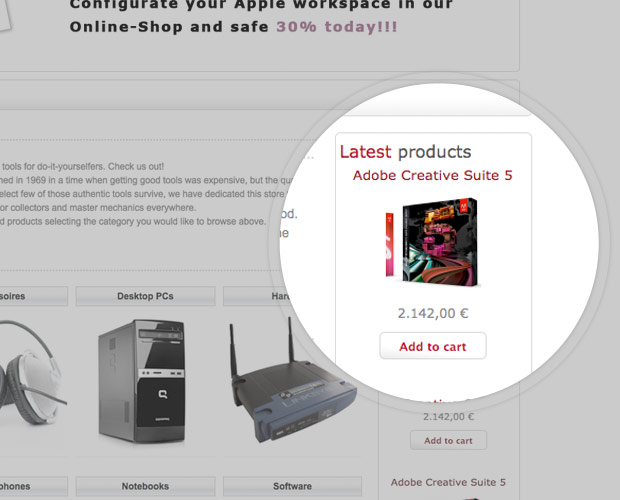This screenshot has height=500, width=620.
Task: Open the Adobe Creative Suite 5 title link
Action: (433, 175)
